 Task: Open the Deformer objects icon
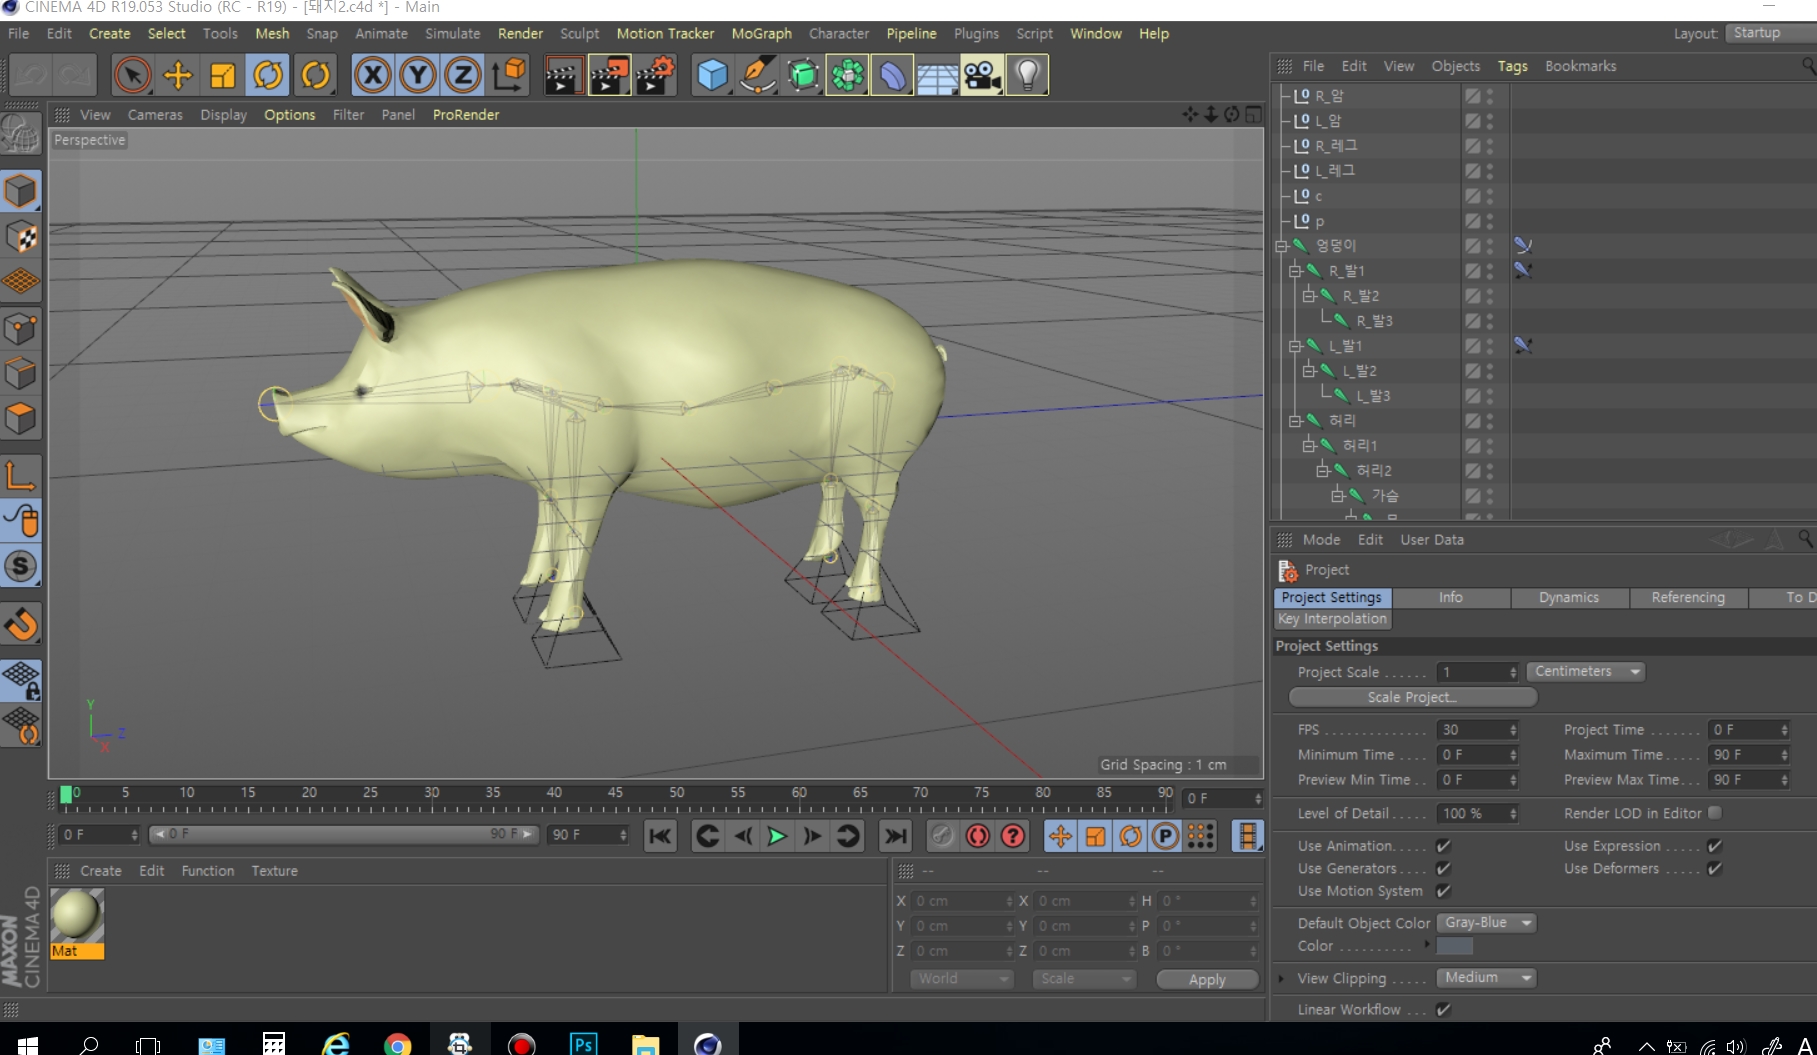click(892, 76)
